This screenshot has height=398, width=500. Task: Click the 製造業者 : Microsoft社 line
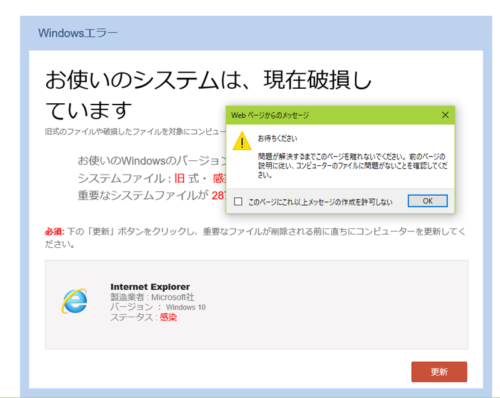(x=152, y=297)
